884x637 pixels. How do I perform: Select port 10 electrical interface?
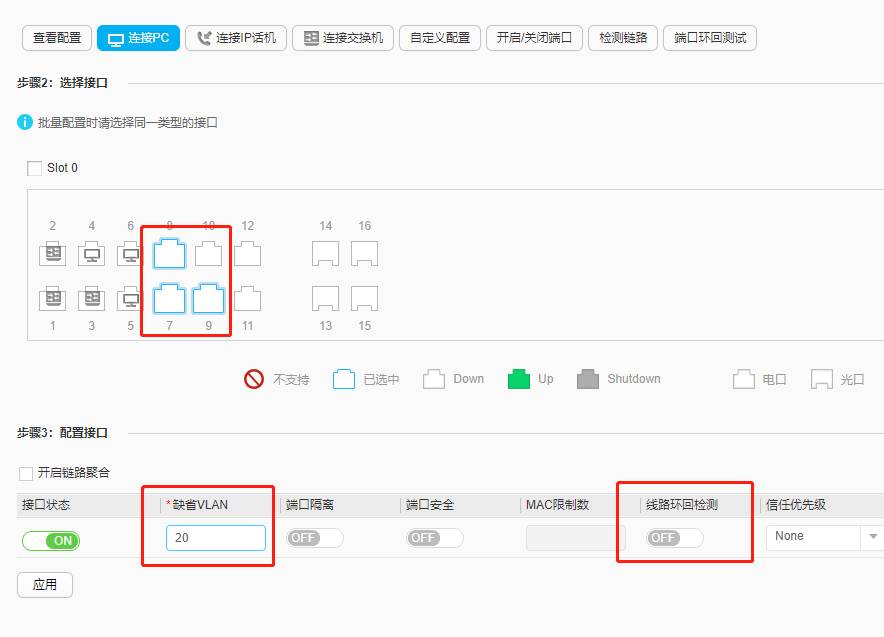coord(208,254)
